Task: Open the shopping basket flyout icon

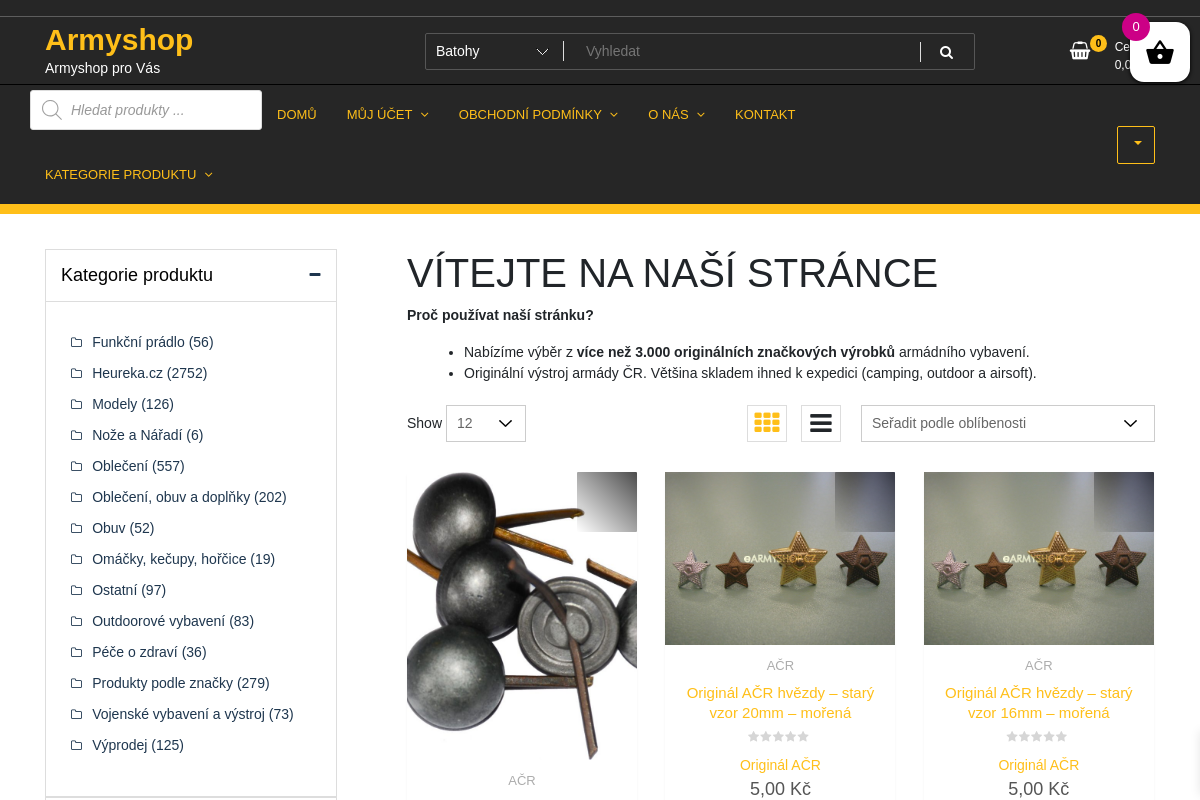Action: [1159, 51]
